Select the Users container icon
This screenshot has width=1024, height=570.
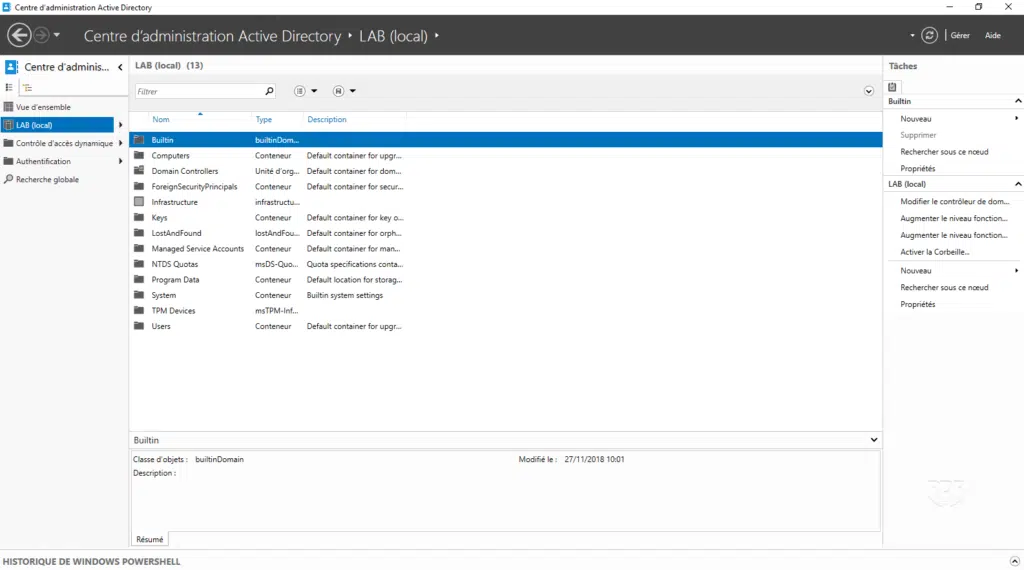[139, 326]
